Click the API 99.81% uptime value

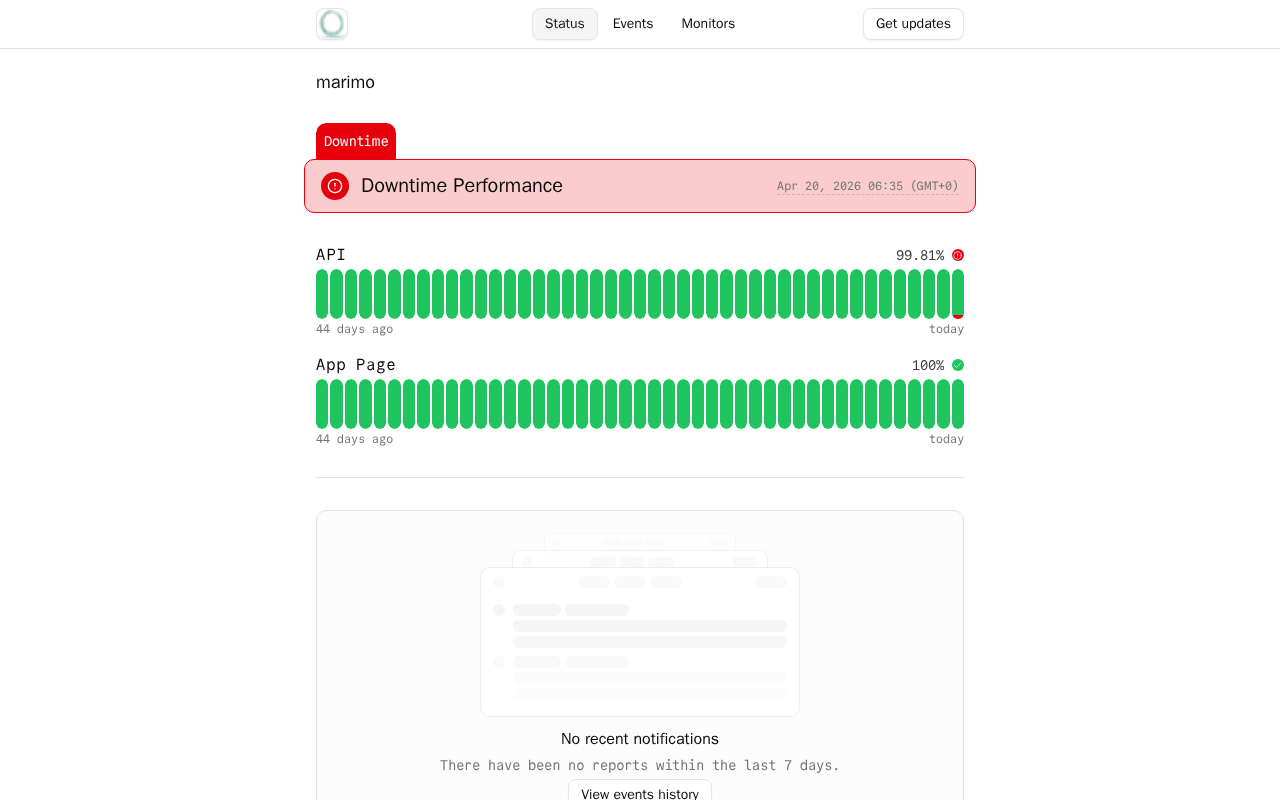point(919,255)
